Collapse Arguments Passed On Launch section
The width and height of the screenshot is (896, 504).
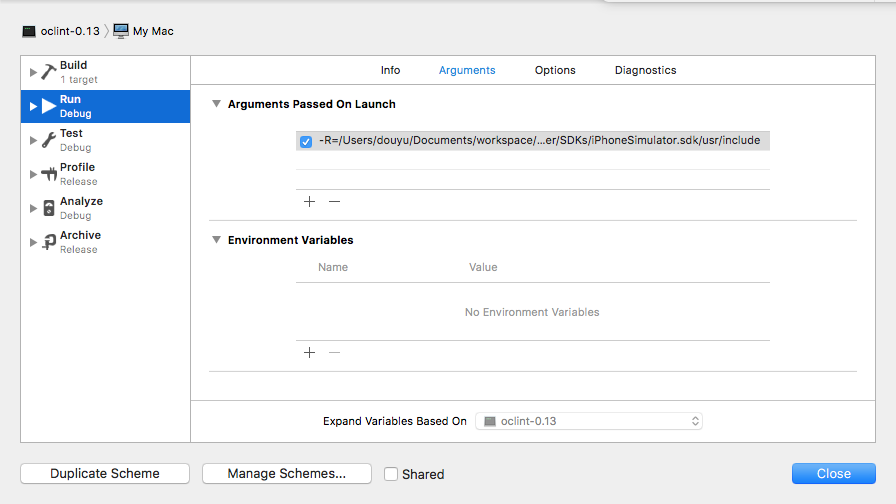click(x=216, y=104)
